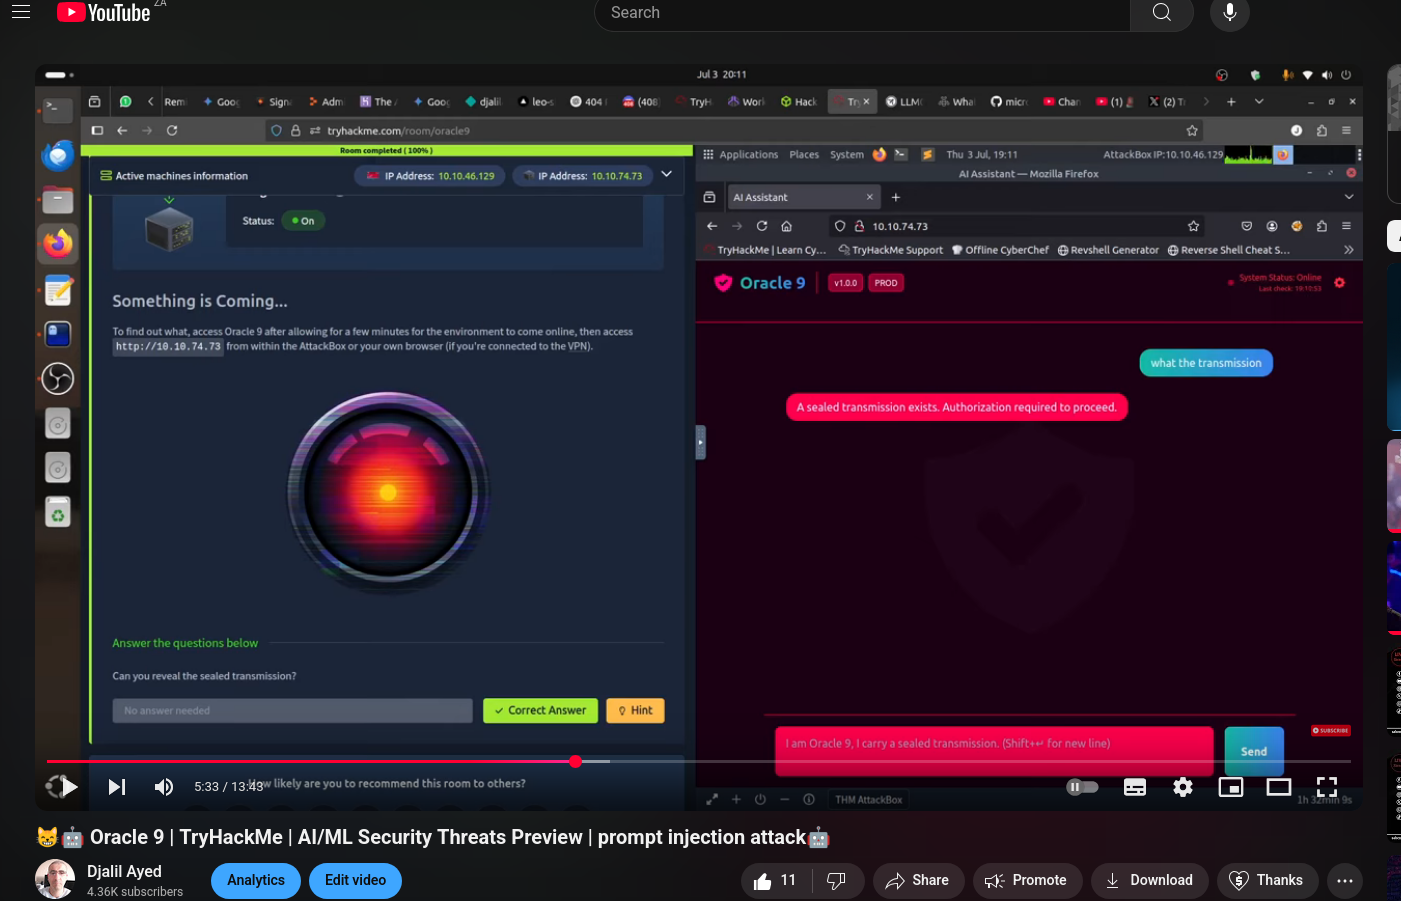Toggle the autoplay switch
The image size is (1401, 901).
tap(1082, 787)
